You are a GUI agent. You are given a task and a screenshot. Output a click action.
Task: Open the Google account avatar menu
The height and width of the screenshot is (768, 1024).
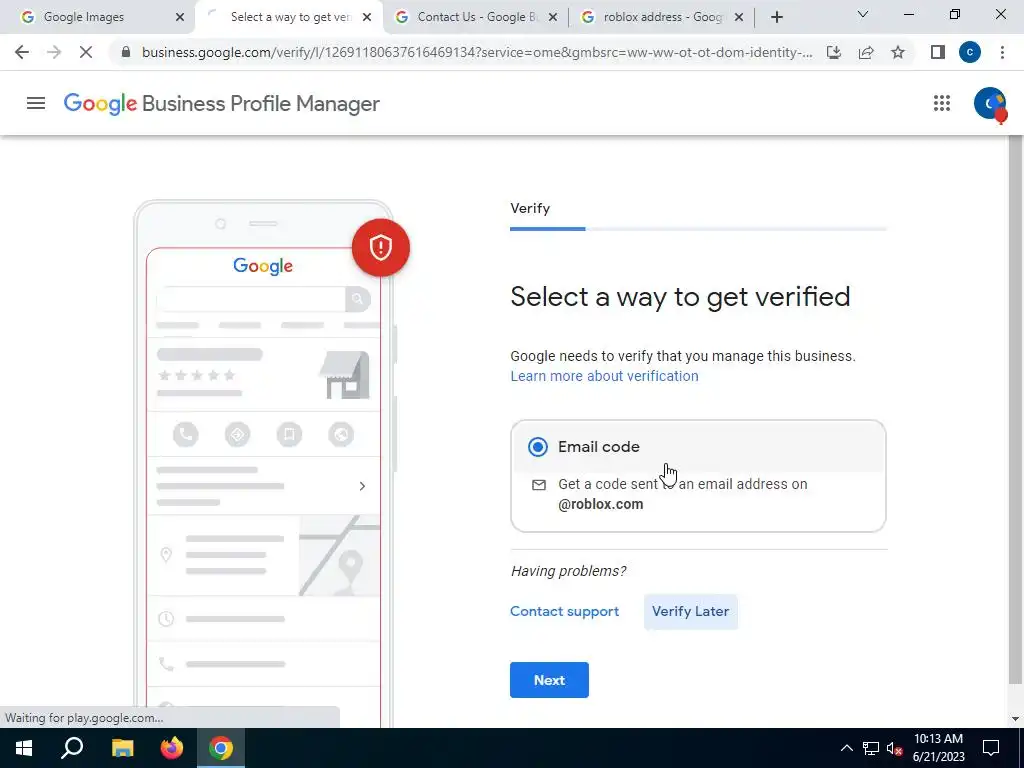pyautogui.click(x=989, y=103)
